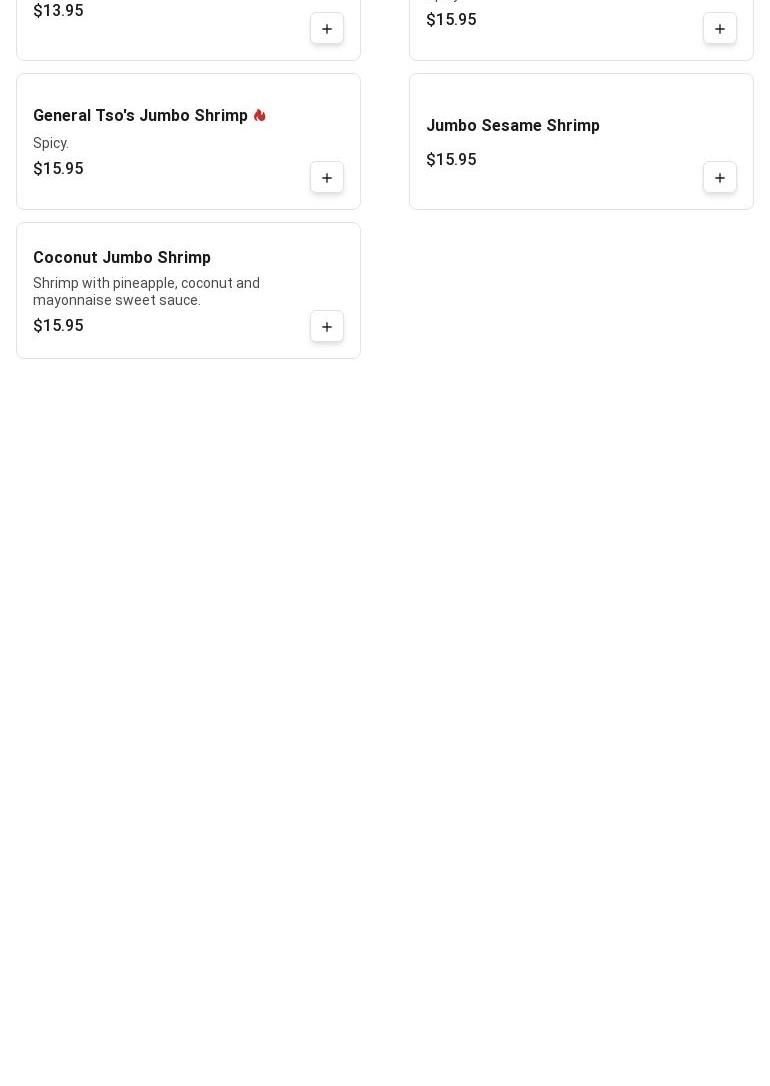This screenshot has height=1086, width=770.
Task: Click Jumbo Sesame Shrimp $15.95 price
Action: [x=451, y=160]
